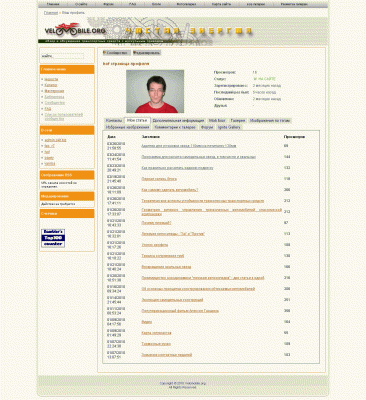The image size is (366, 400).
Task: Open 'О сайте' in the top navigation bar
Action: (x=81, y=5)
